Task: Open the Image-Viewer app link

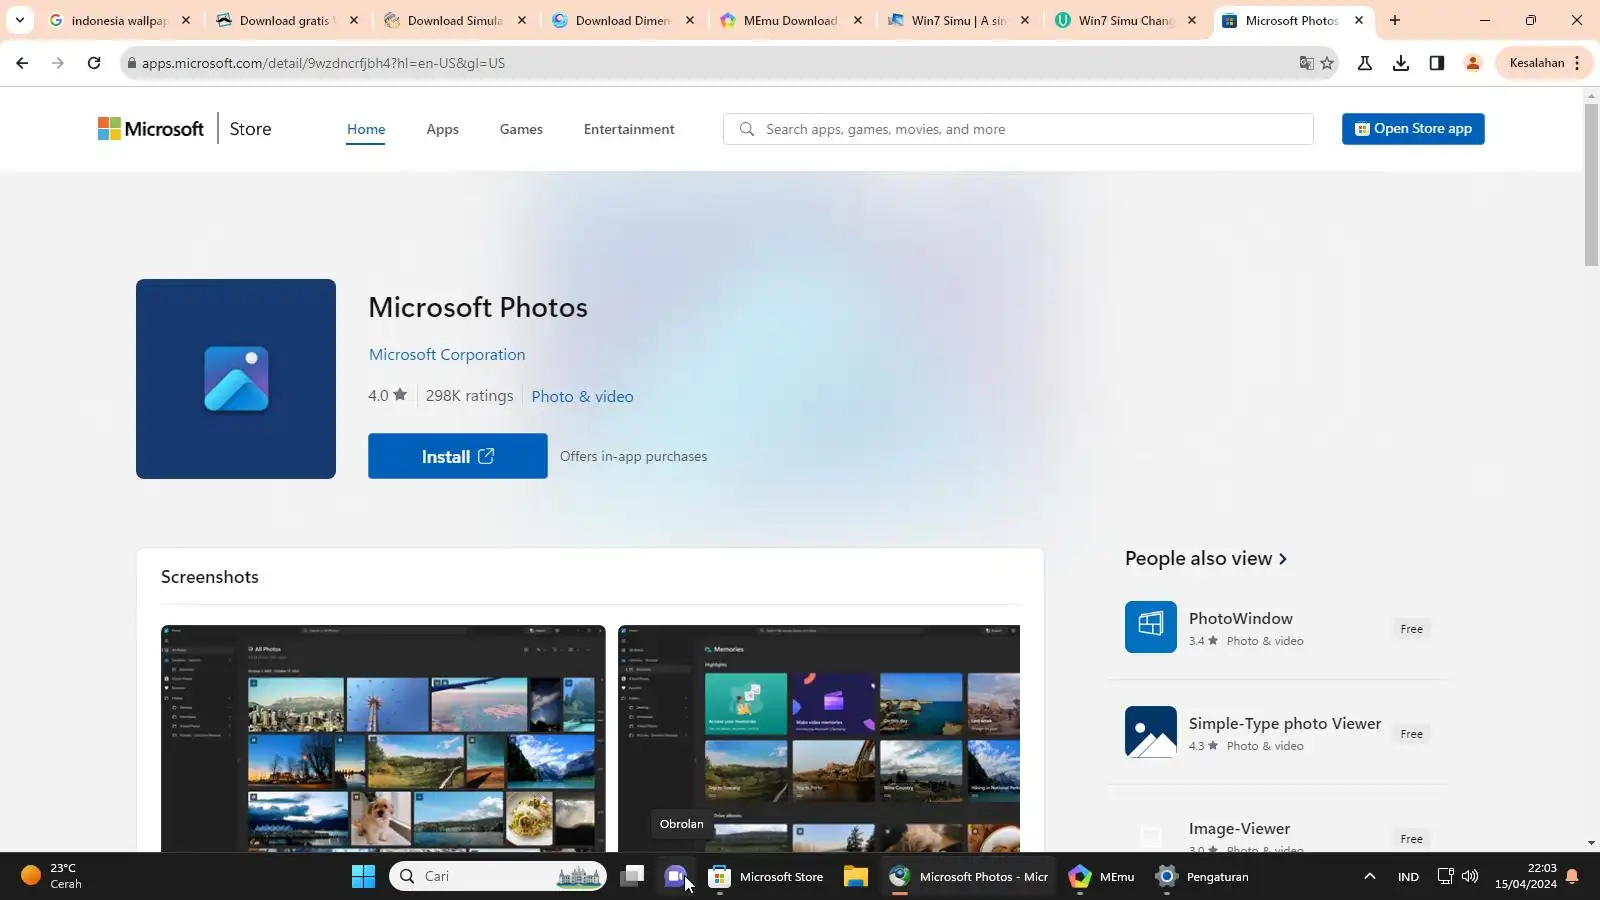Action: [x=1239, y=828]
